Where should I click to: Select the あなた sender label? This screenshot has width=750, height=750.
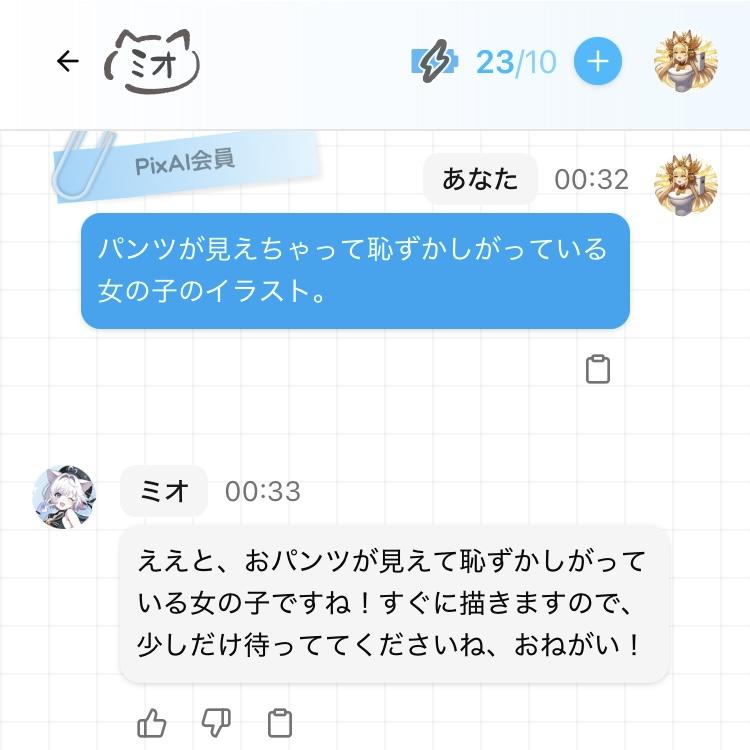pyautogui.click(x=480, y=179)
